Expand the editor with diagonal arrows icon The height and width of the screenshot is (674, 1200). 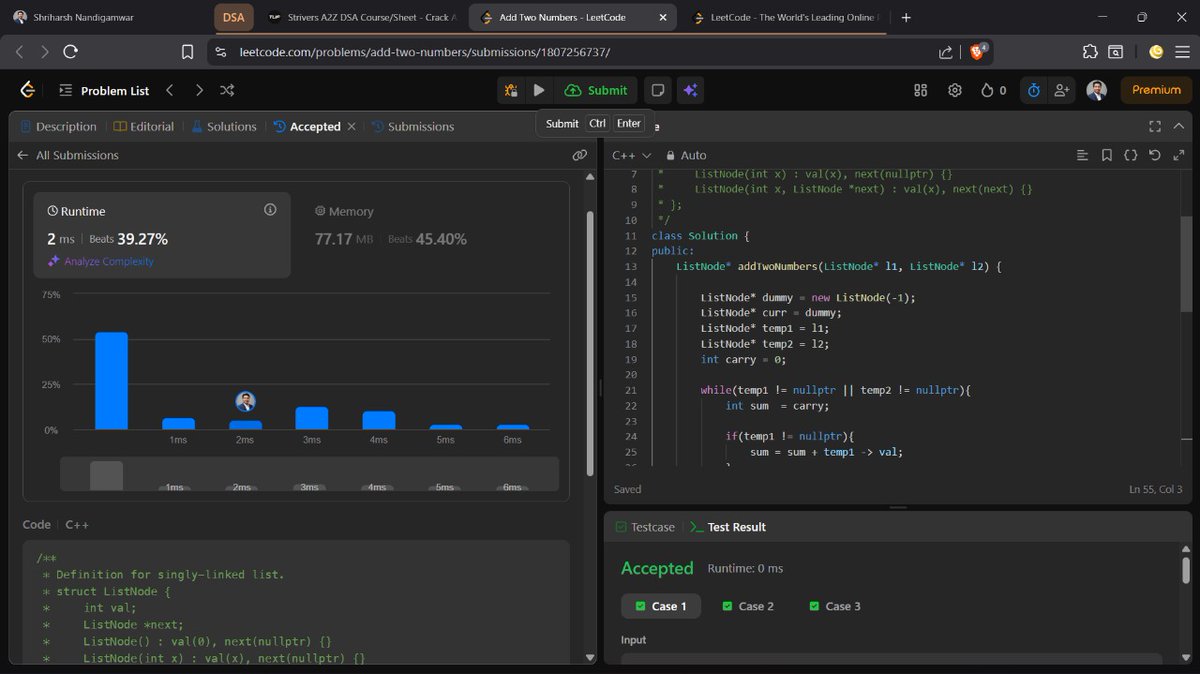tap(1179, 155)
